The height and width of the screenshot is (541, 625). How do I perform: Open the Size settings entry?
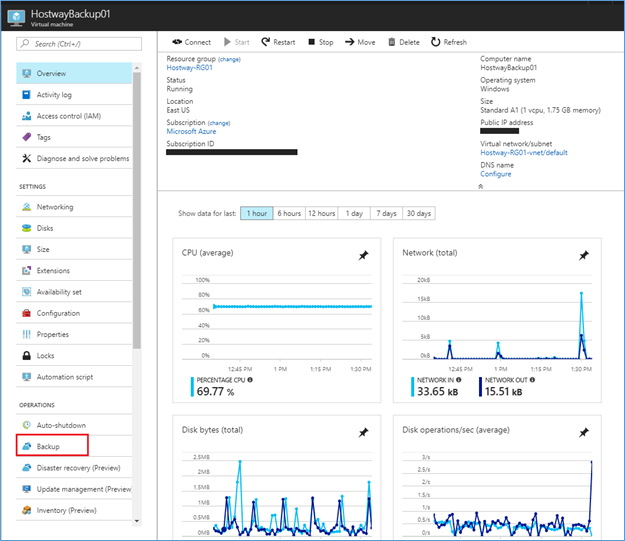click(74, 249)
